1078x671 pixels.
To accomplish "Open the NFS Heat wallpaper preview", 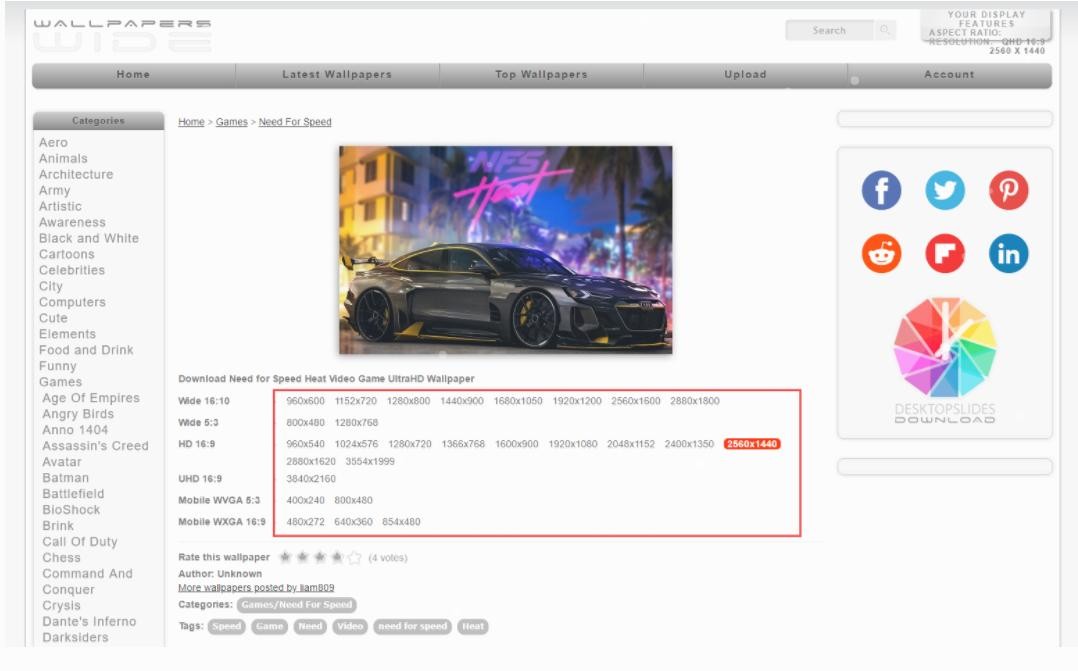I will [505, 249].
